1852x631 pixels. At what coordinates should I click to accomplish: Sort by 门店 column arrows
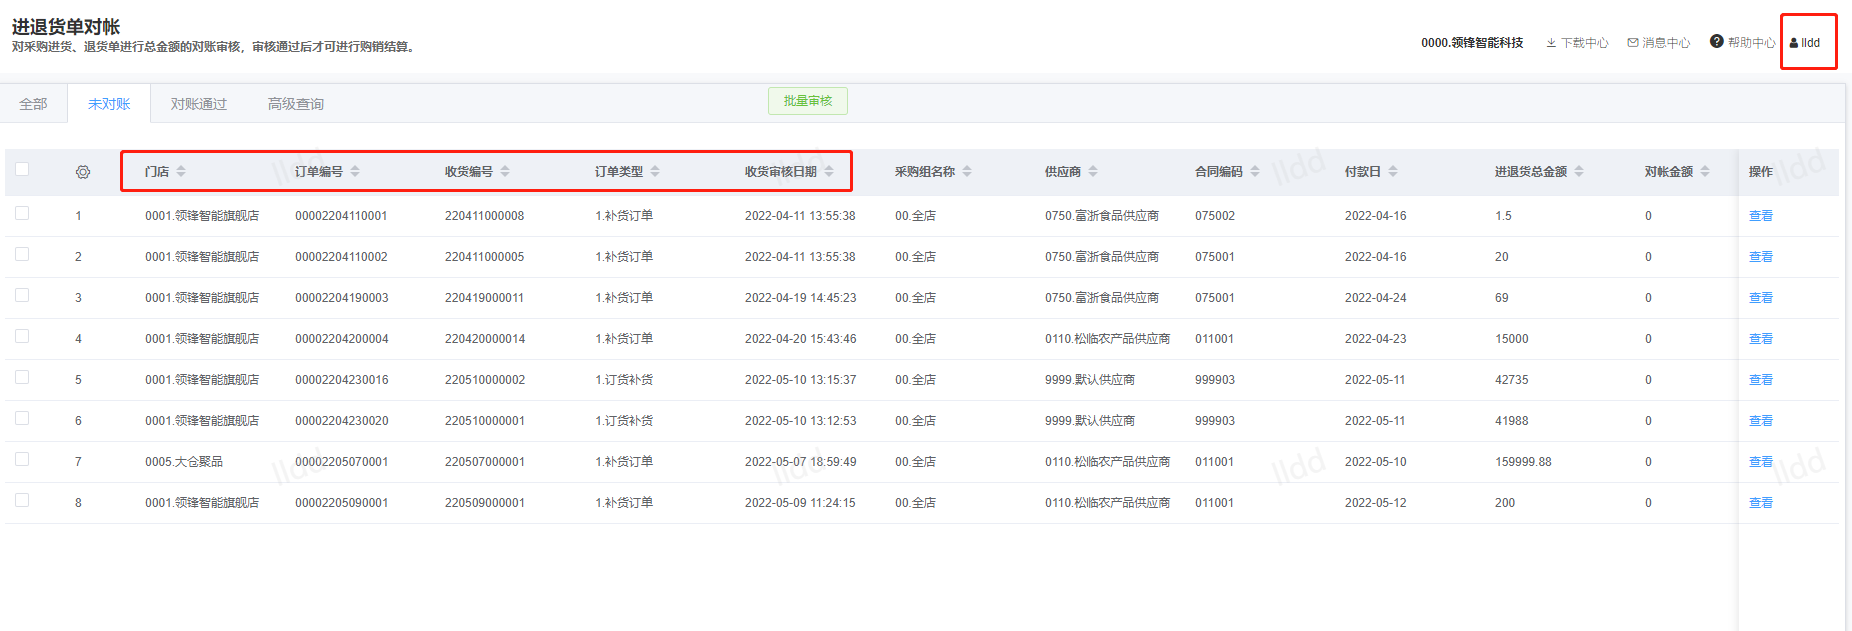click(181, 172)
